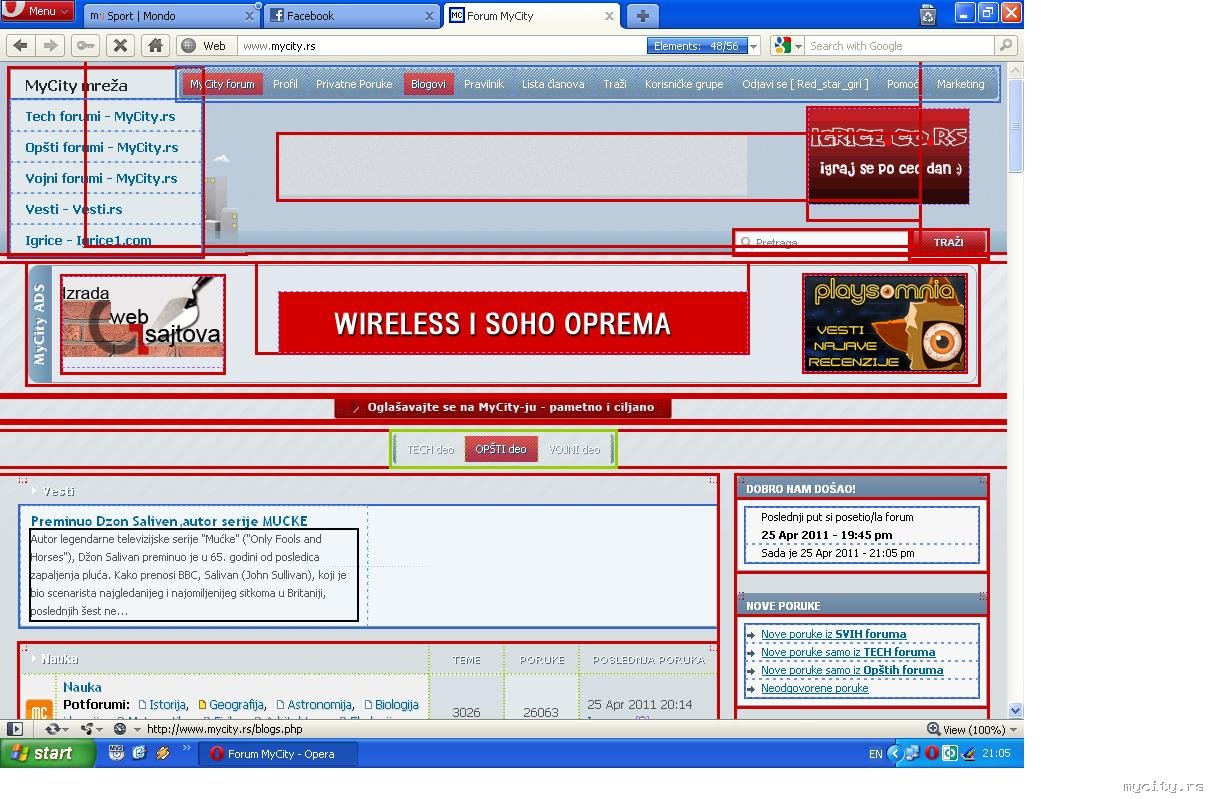
Task: Open the MyCity forum nav item
Action: [x=222, y=84]
